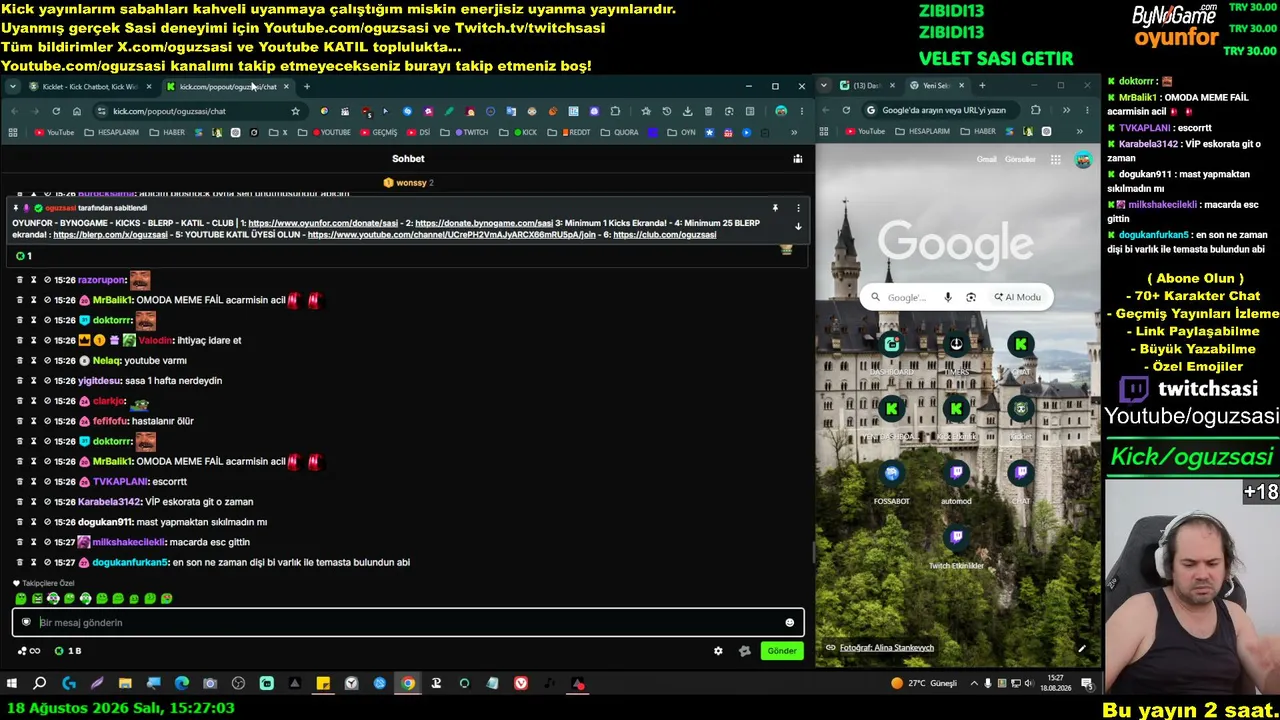This screenshot has height=720, width=1280.
Task: Search by image with the Google Lens icon
Action: (971, 297)
